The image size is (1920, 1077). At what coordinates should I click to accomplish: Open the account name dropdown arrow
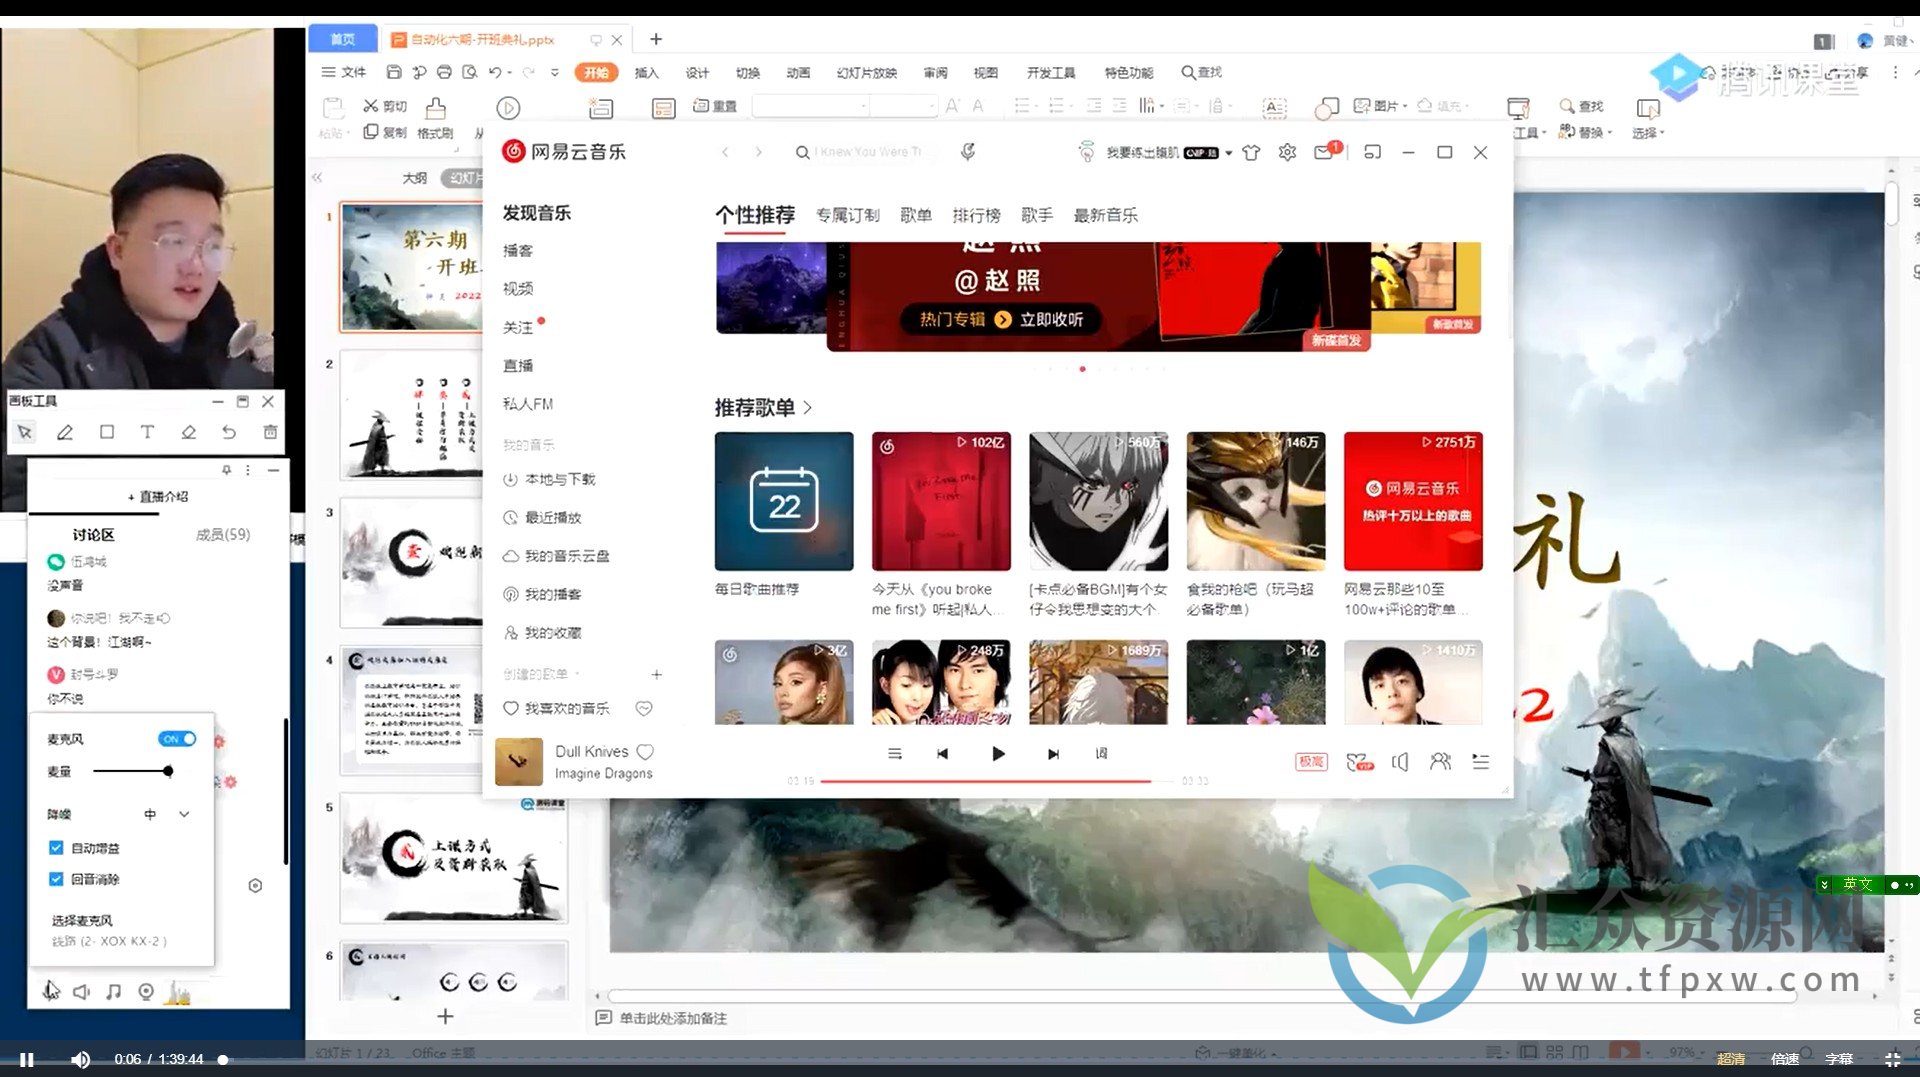[x=1229, y=153]
